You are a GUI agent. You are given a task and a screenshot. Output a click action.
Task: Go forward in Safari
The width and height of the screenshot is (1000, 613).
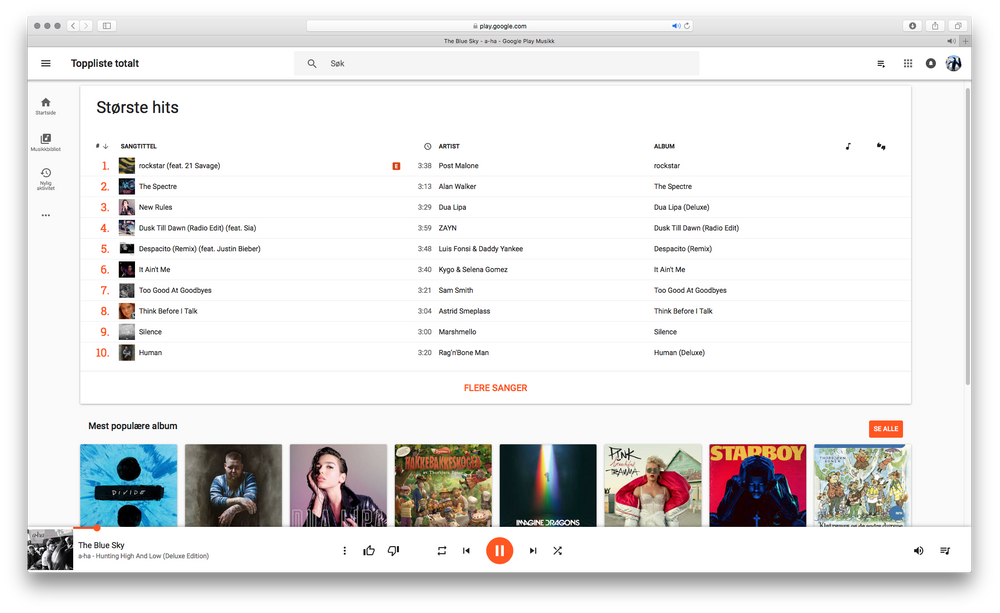(x=86, y=26)
